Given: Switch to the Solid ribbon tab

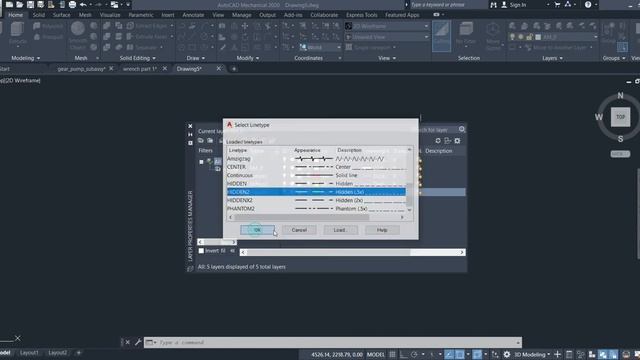Looking at the screenshot, I should (39, 15).
